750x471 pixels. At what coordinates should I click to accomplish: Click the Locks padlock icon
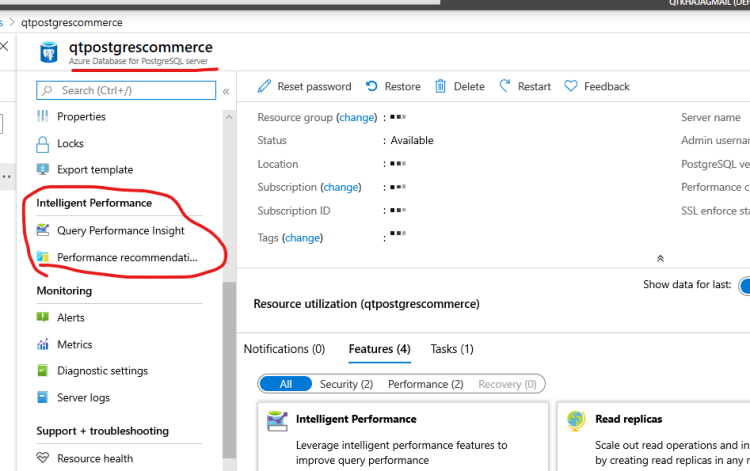(x=43, y=144)
